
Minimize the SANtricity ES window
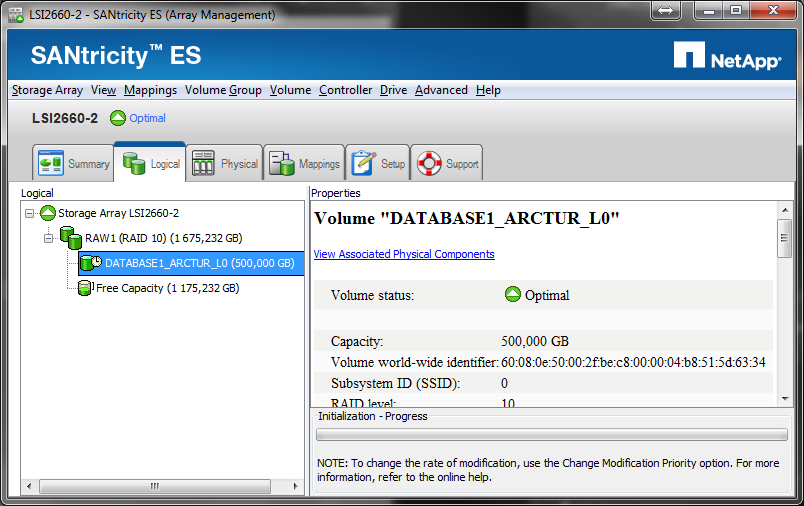click(709, 10)
